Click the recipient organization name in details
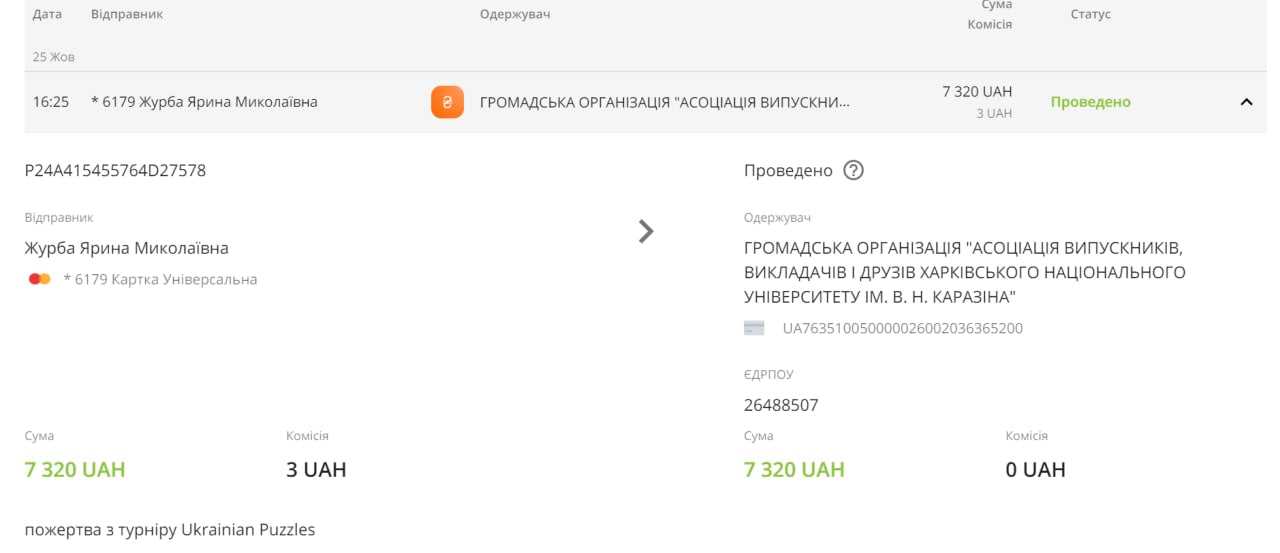The height and width of the screenshot is (553, 1280). [x=965, y=272]
